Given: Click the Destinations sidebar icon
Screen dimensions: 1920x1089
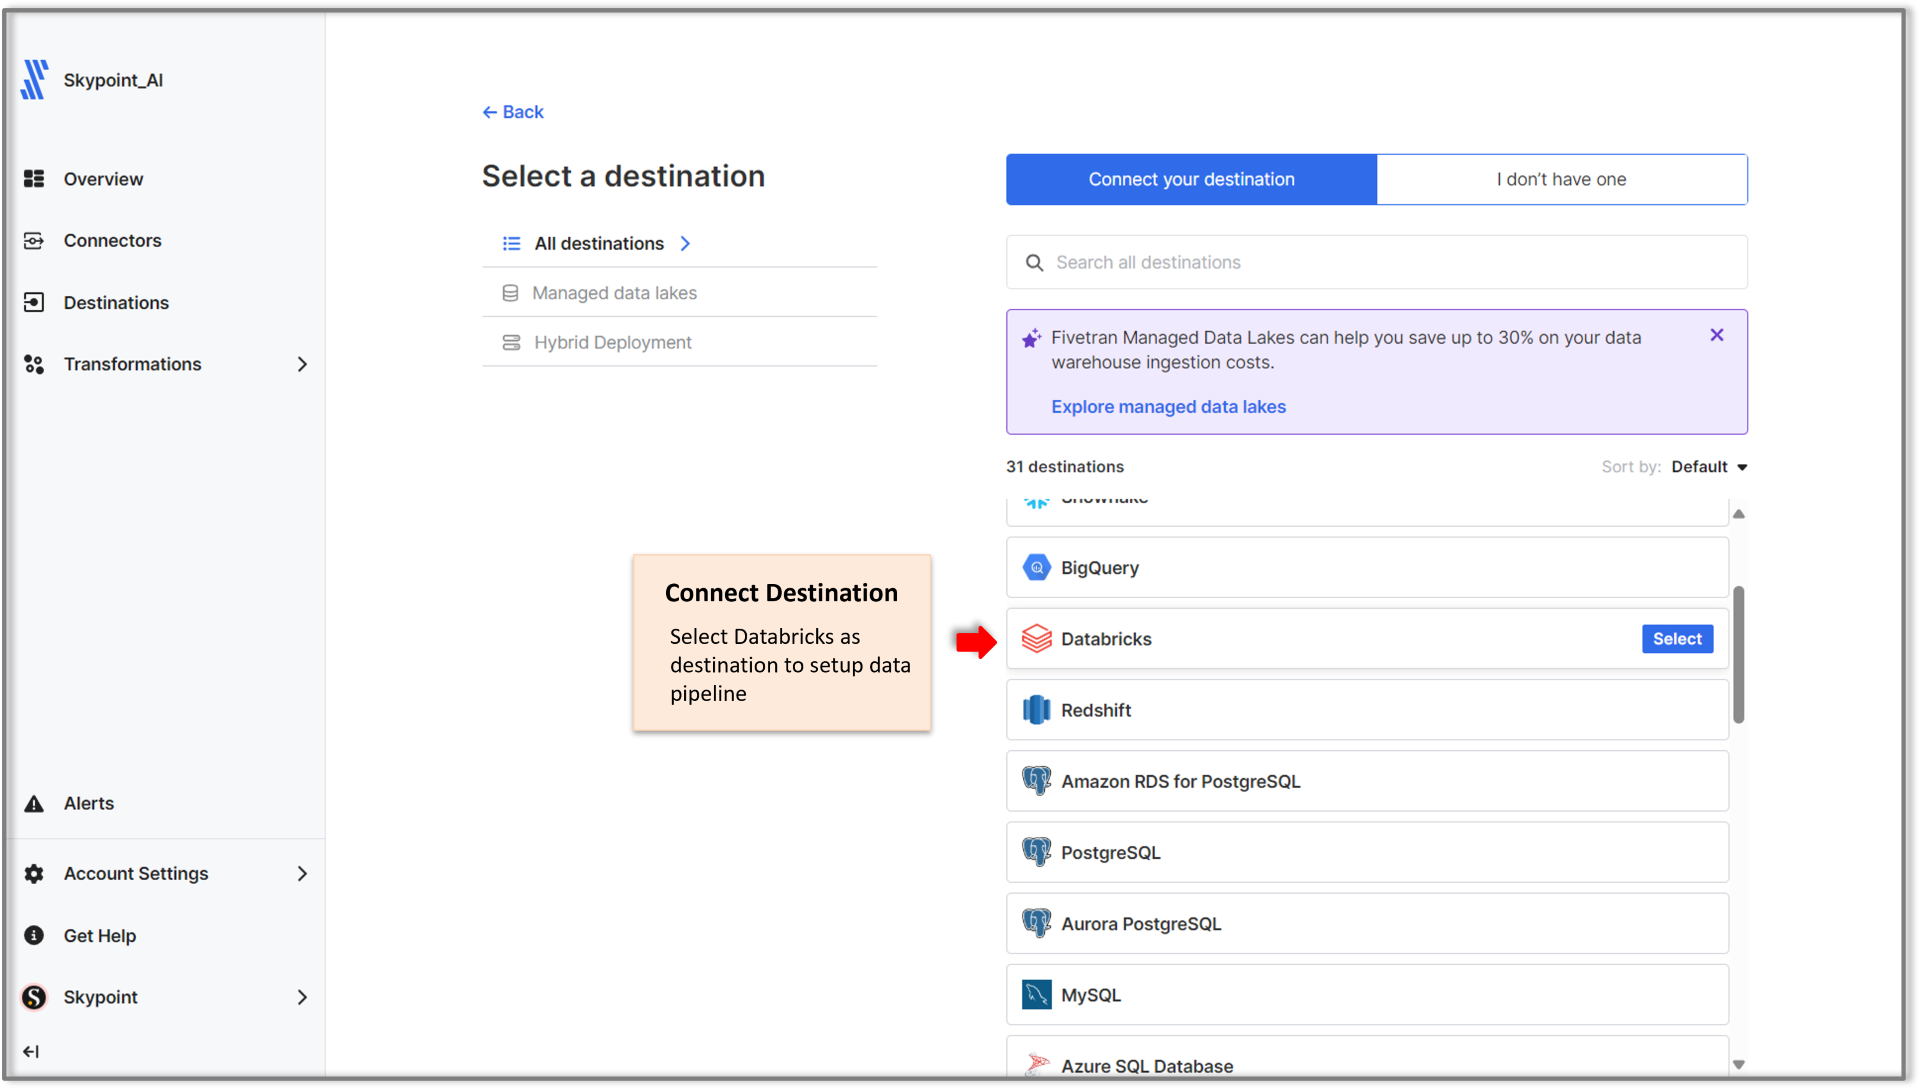Looking at the screenshot, I should (x=34, y=303).
